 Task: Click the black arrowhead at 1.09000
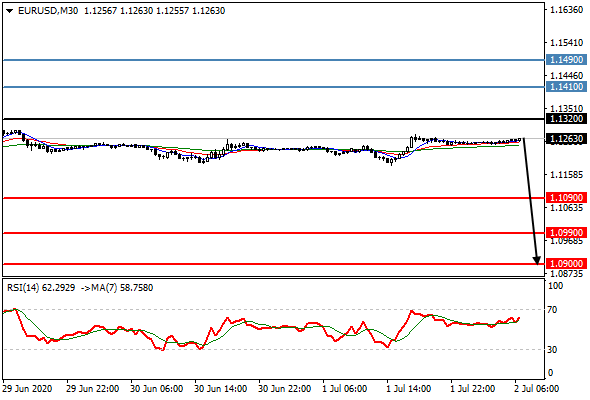537,260
